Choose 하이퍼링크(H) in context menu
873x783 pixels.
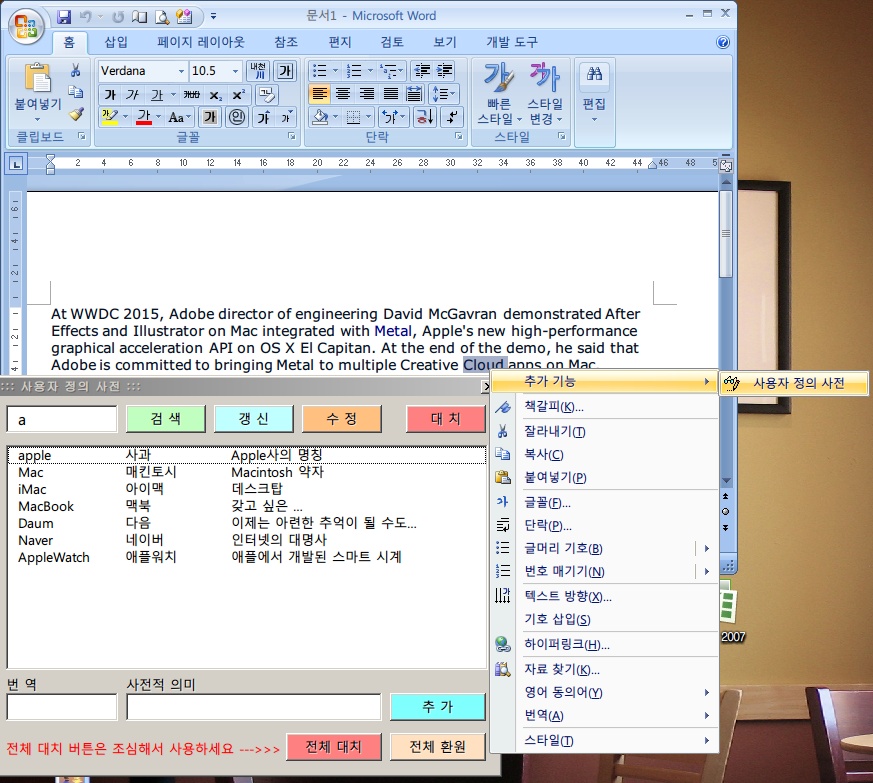[605, 645]
